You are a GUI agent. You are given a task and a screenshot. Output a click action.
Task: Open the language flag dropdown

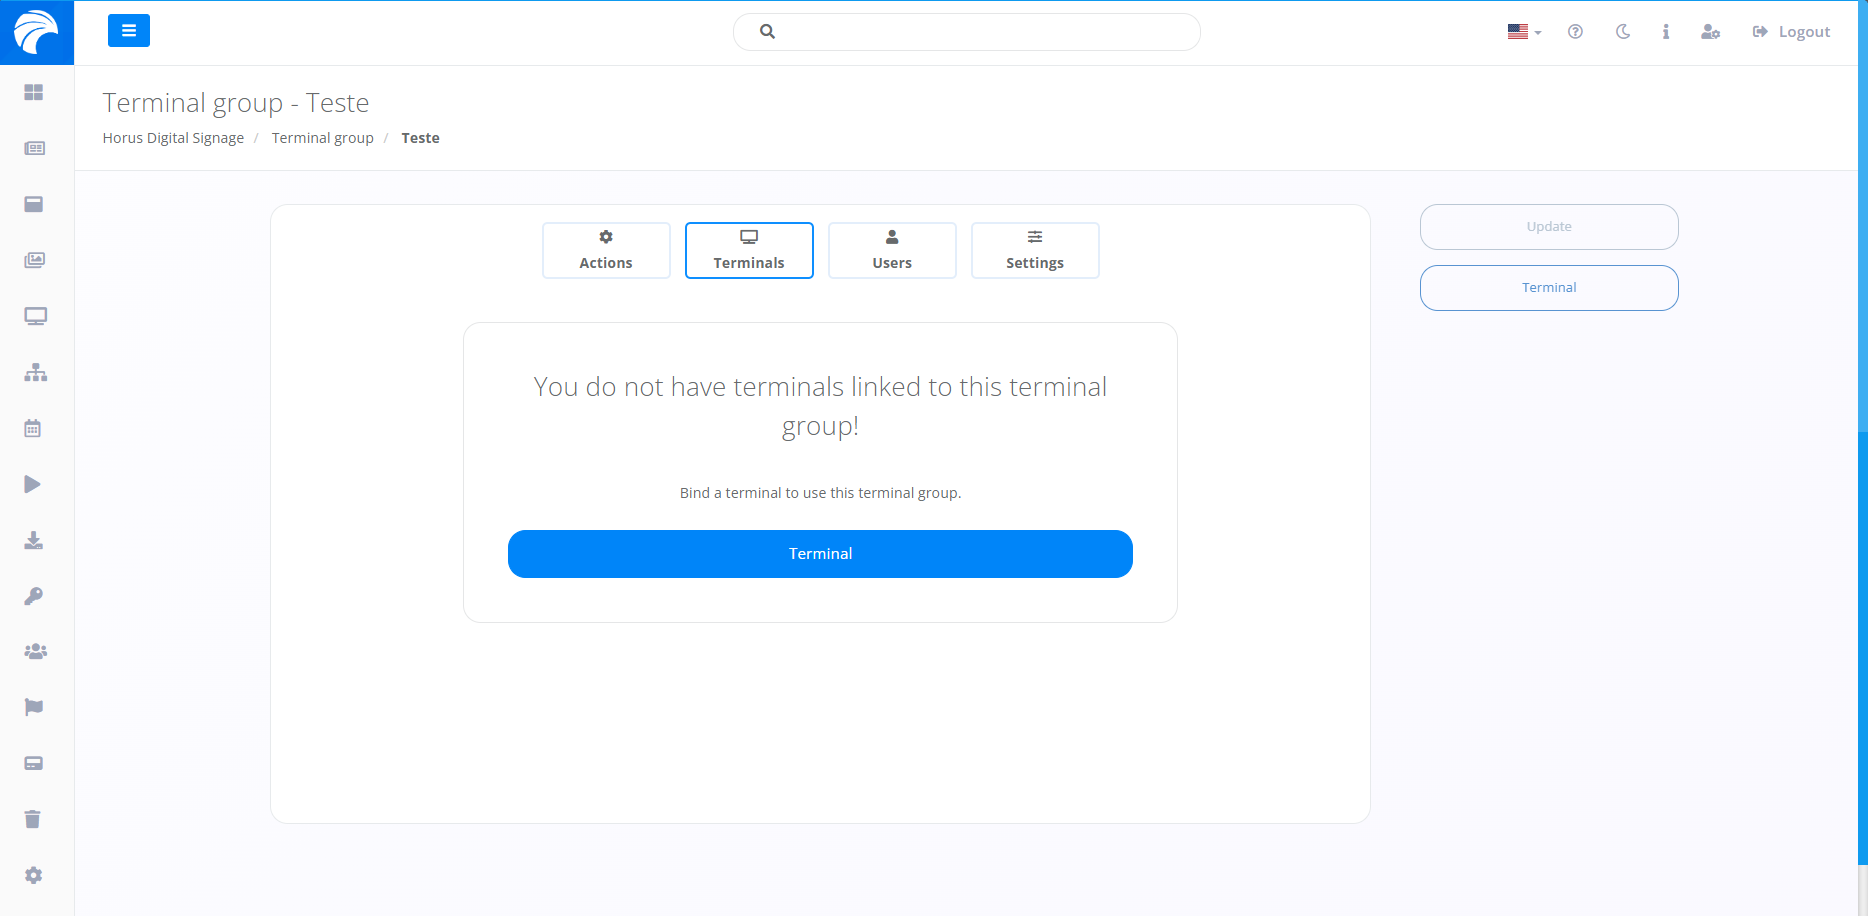1522,31
